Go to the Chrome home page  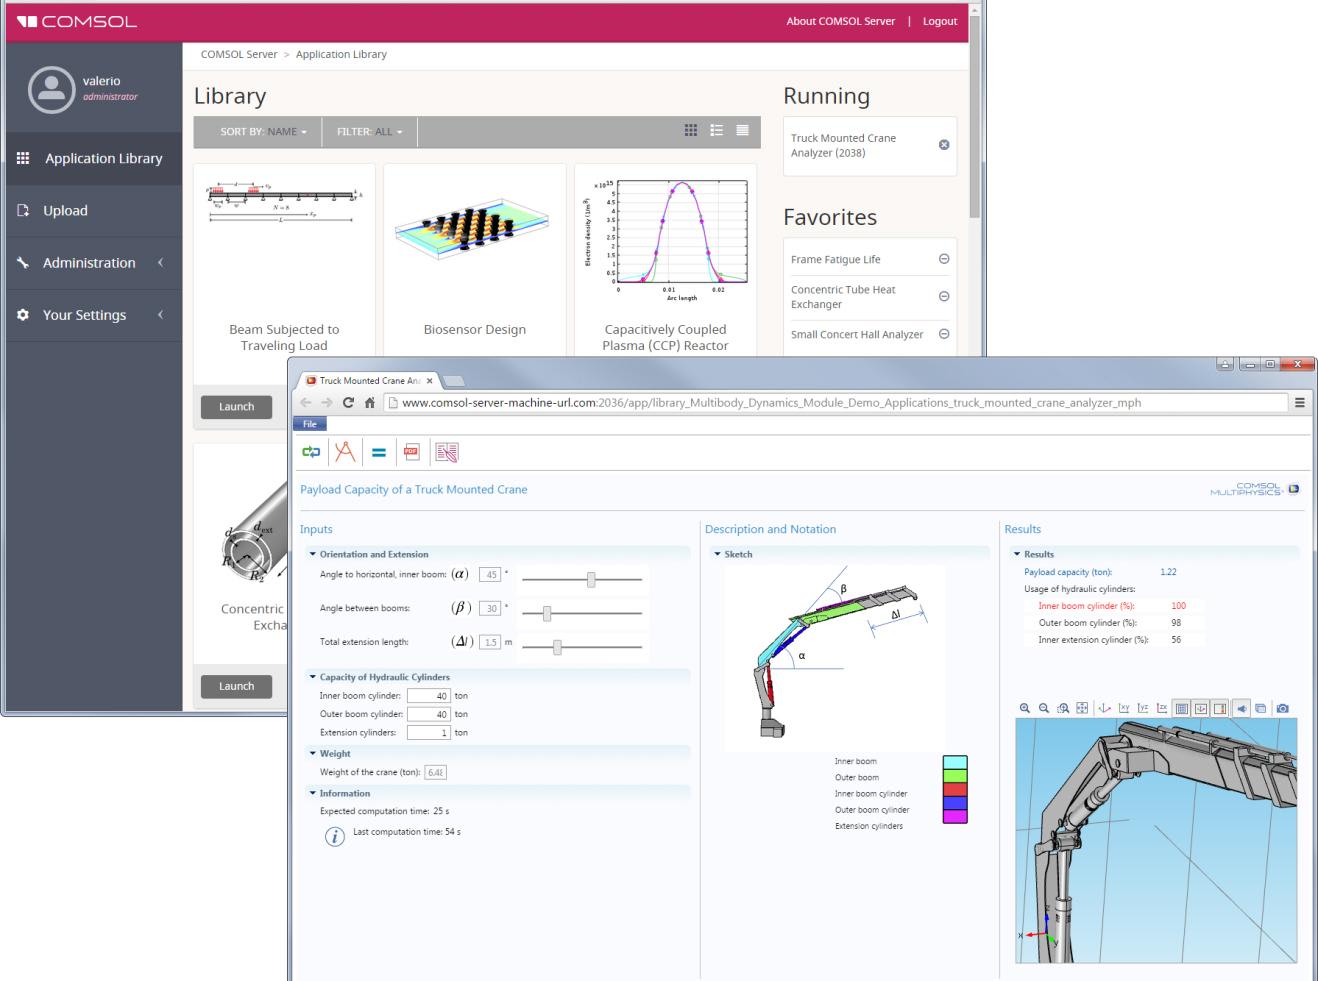click(x=369, y=403)
